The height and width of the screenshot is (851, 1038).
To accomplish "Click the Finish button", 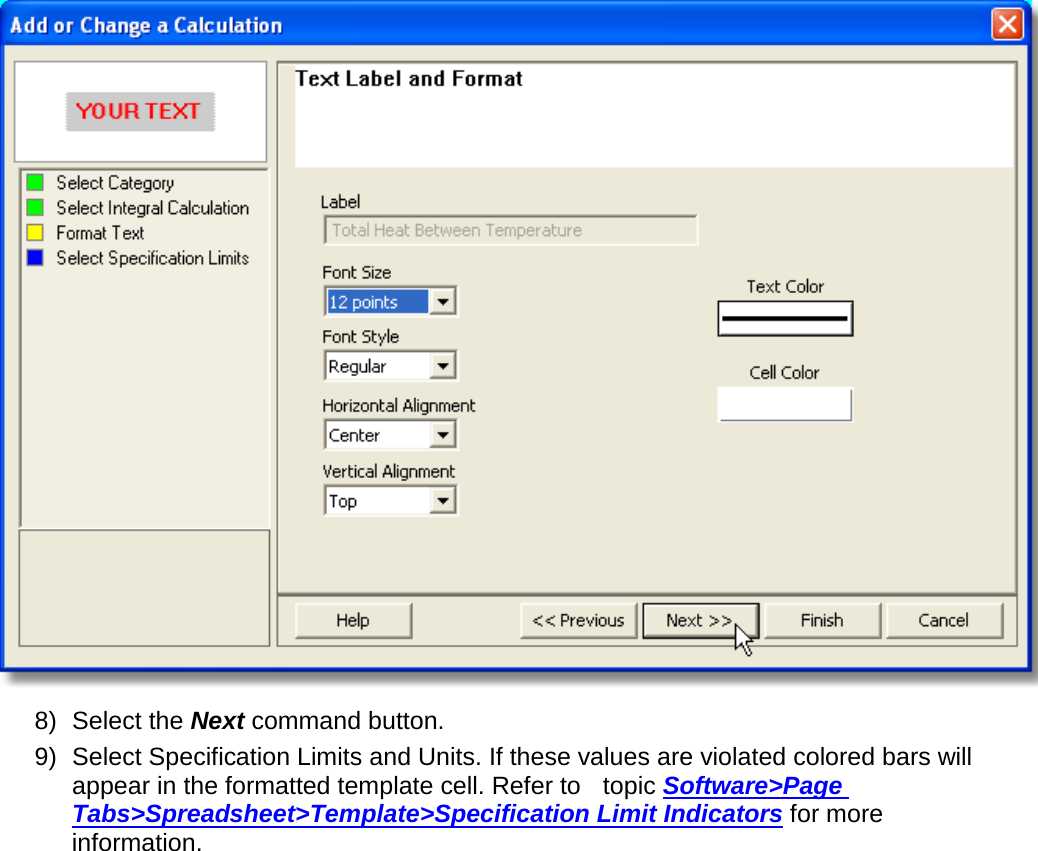I will pyautogui.click(x=822, y=620).
